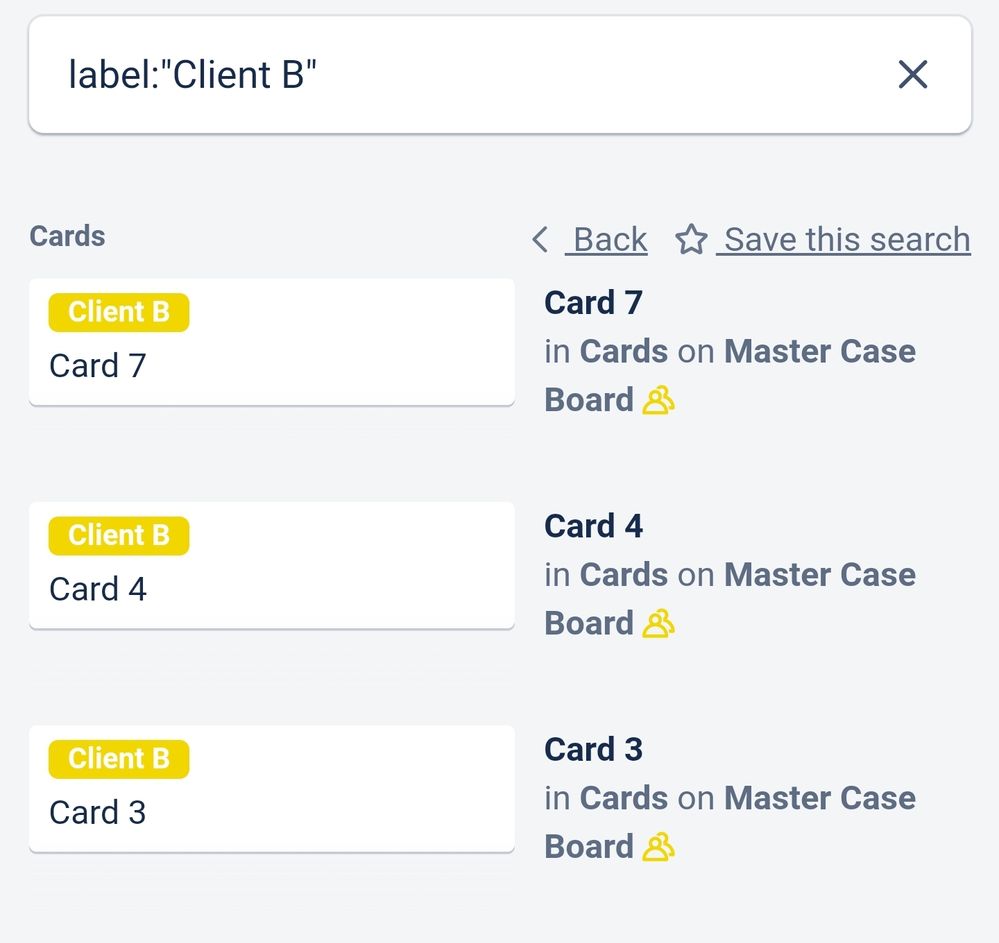Click the Client B label on Card 4
Image resolution: width=999 pixels, height=943 pixels.
coord(119,536)
